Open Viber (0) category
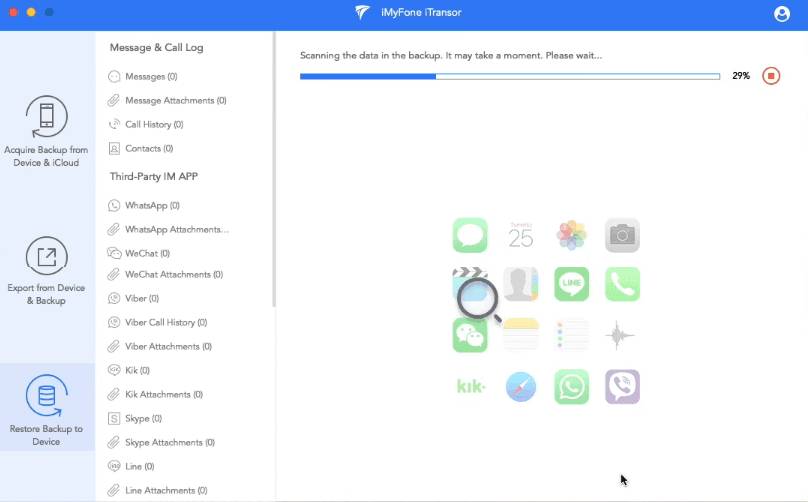Screen dimensions: 808x502 click(133, 298)
